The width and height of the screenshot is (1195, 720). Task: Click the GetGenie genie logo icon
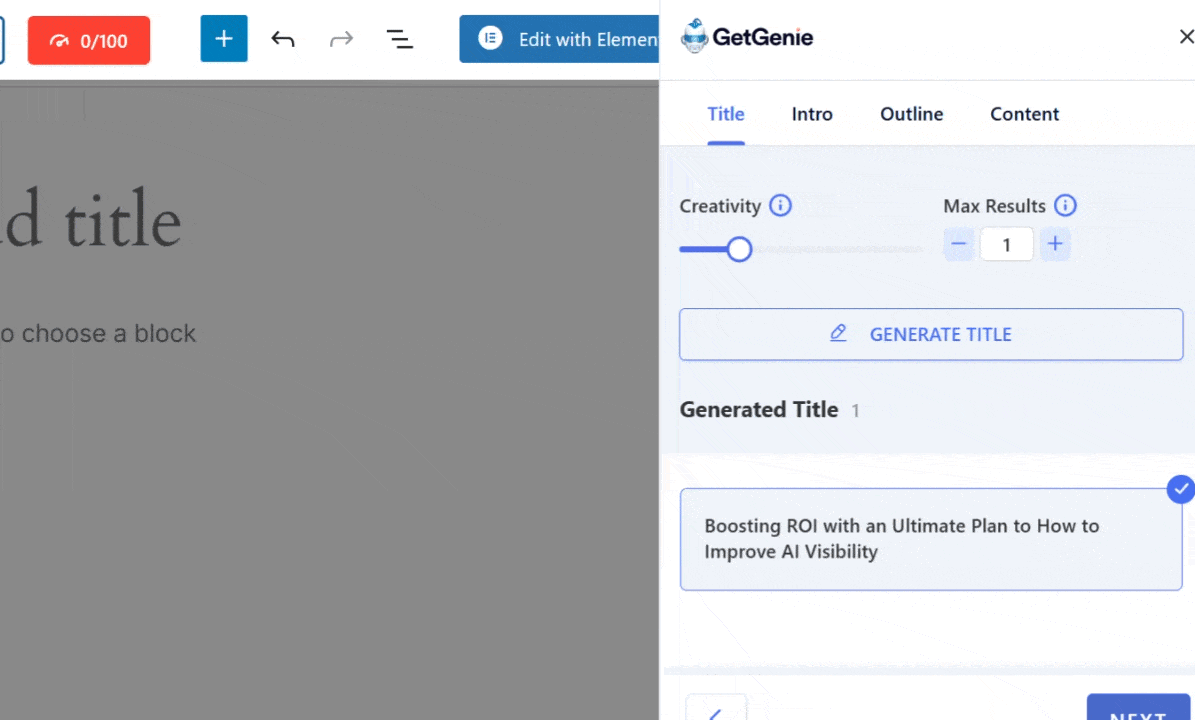click(694, 36)
